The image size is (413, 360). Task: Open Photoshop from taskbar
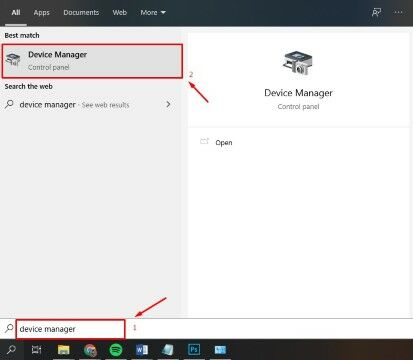tap(194, 350)
